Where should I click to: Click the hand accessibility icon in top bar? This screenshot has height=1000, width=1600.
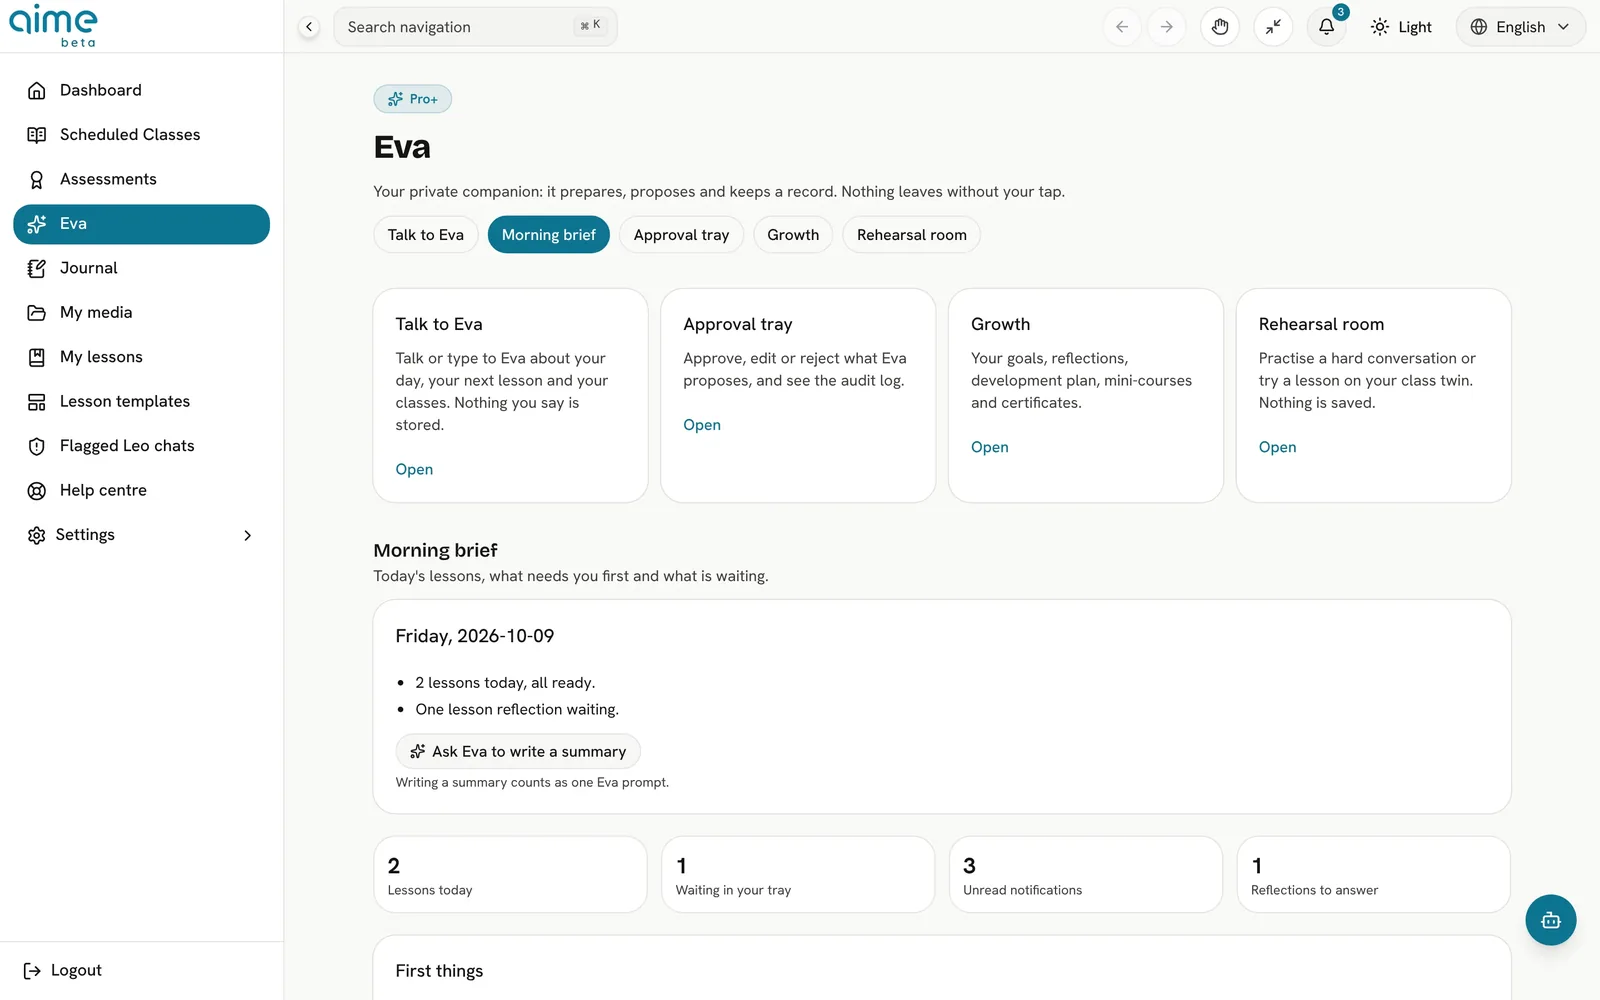click(x=1220, y=27)
